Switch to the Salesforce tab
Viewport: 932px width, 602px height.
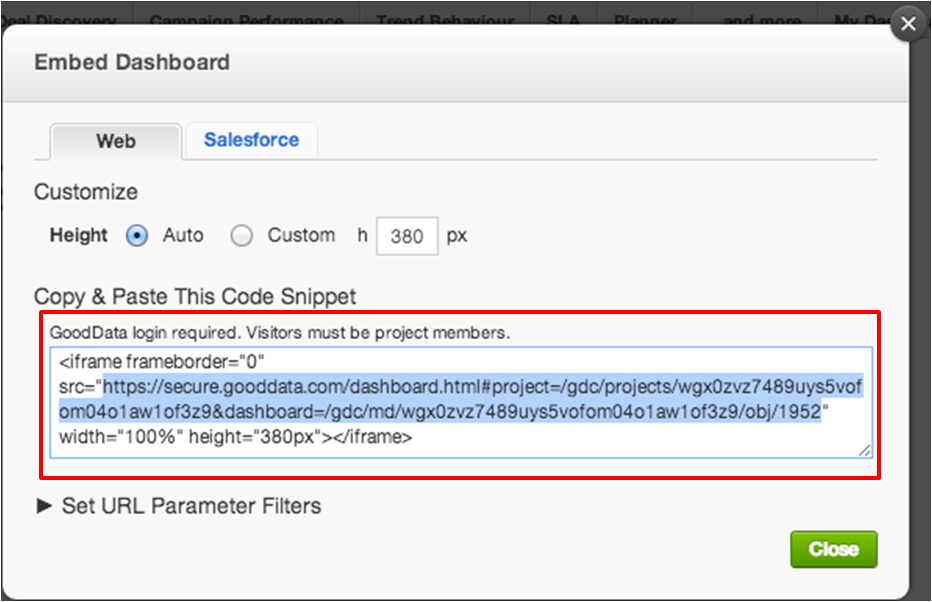coord(251,140)
